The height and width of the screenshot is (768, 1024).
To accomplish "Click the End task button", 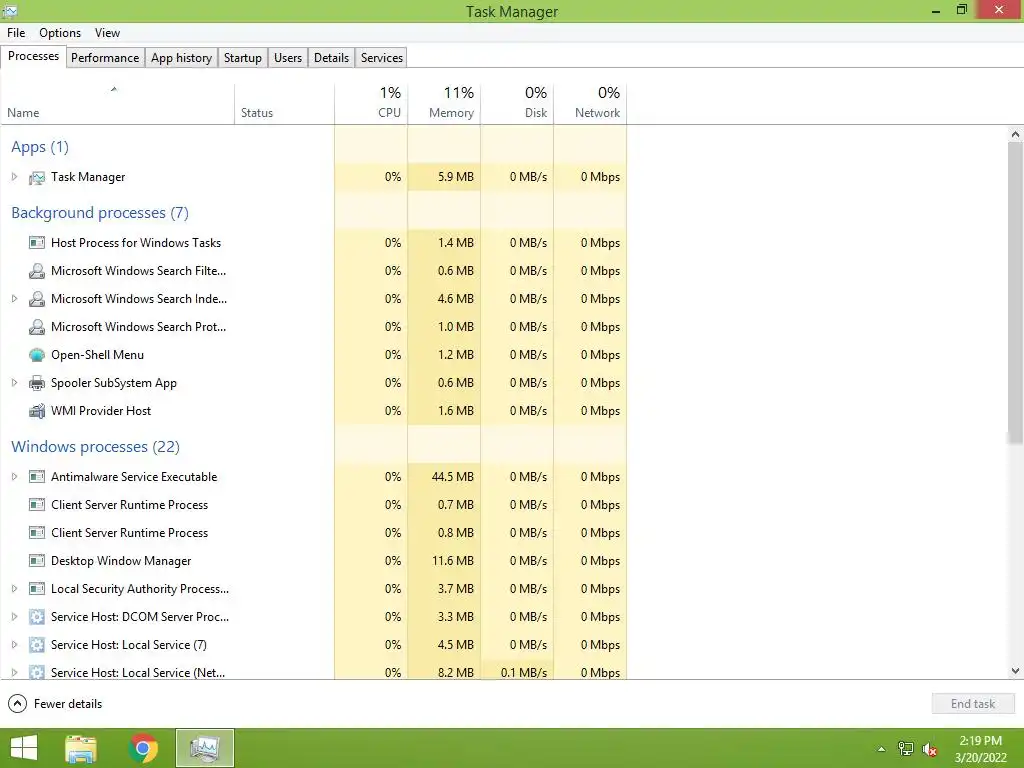I will (x=973, y=704).
